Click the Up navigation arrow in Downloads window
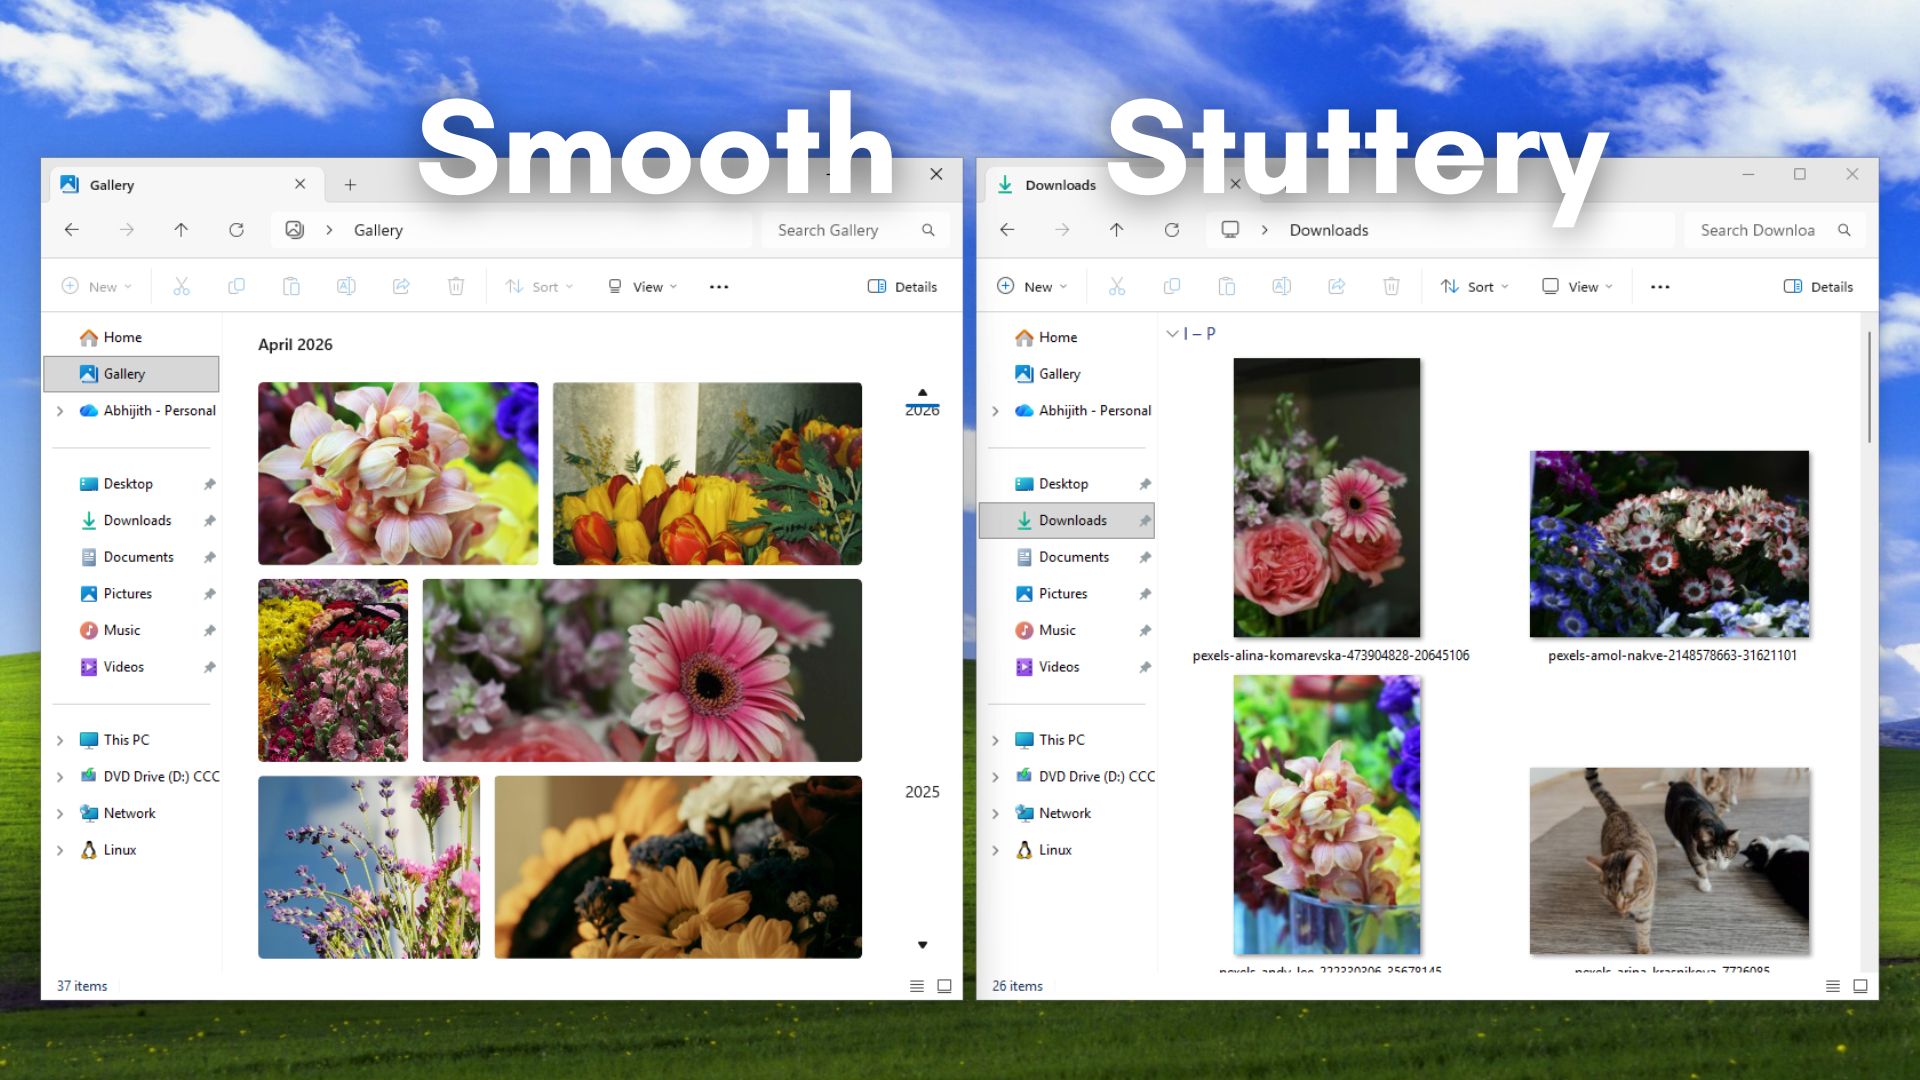Viewport: 1920px width, 1080px height. pos(1117,229)
